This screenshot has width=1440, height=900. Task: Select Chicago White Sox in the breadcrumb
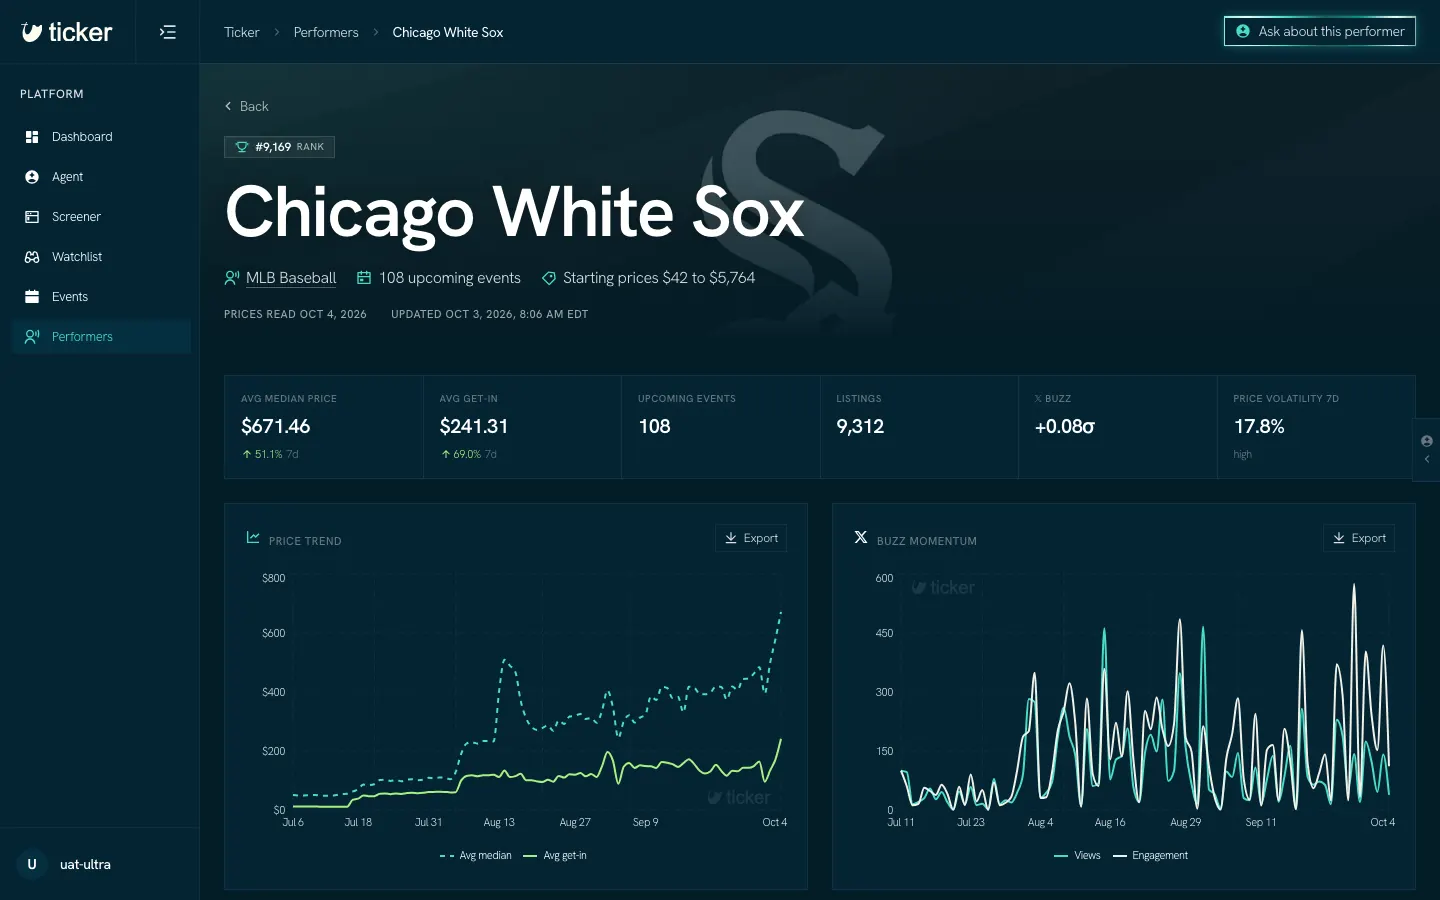tap(448, 32)
